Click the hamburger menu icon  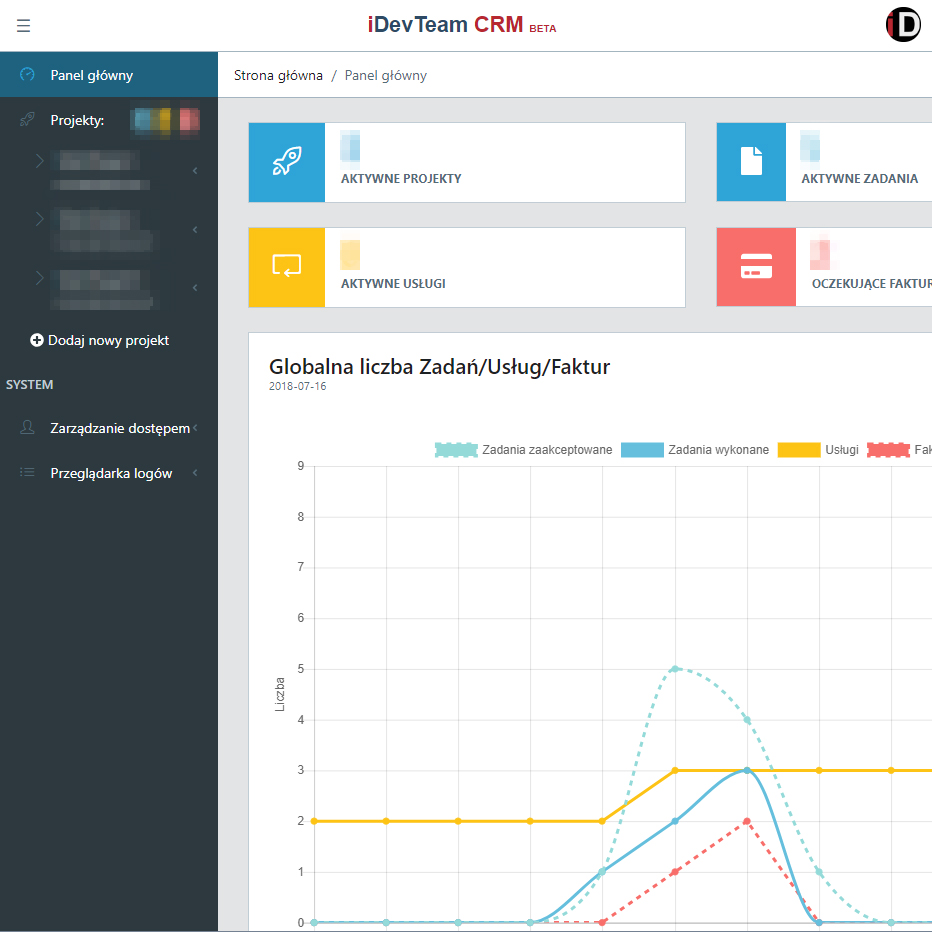coord(23,25)
